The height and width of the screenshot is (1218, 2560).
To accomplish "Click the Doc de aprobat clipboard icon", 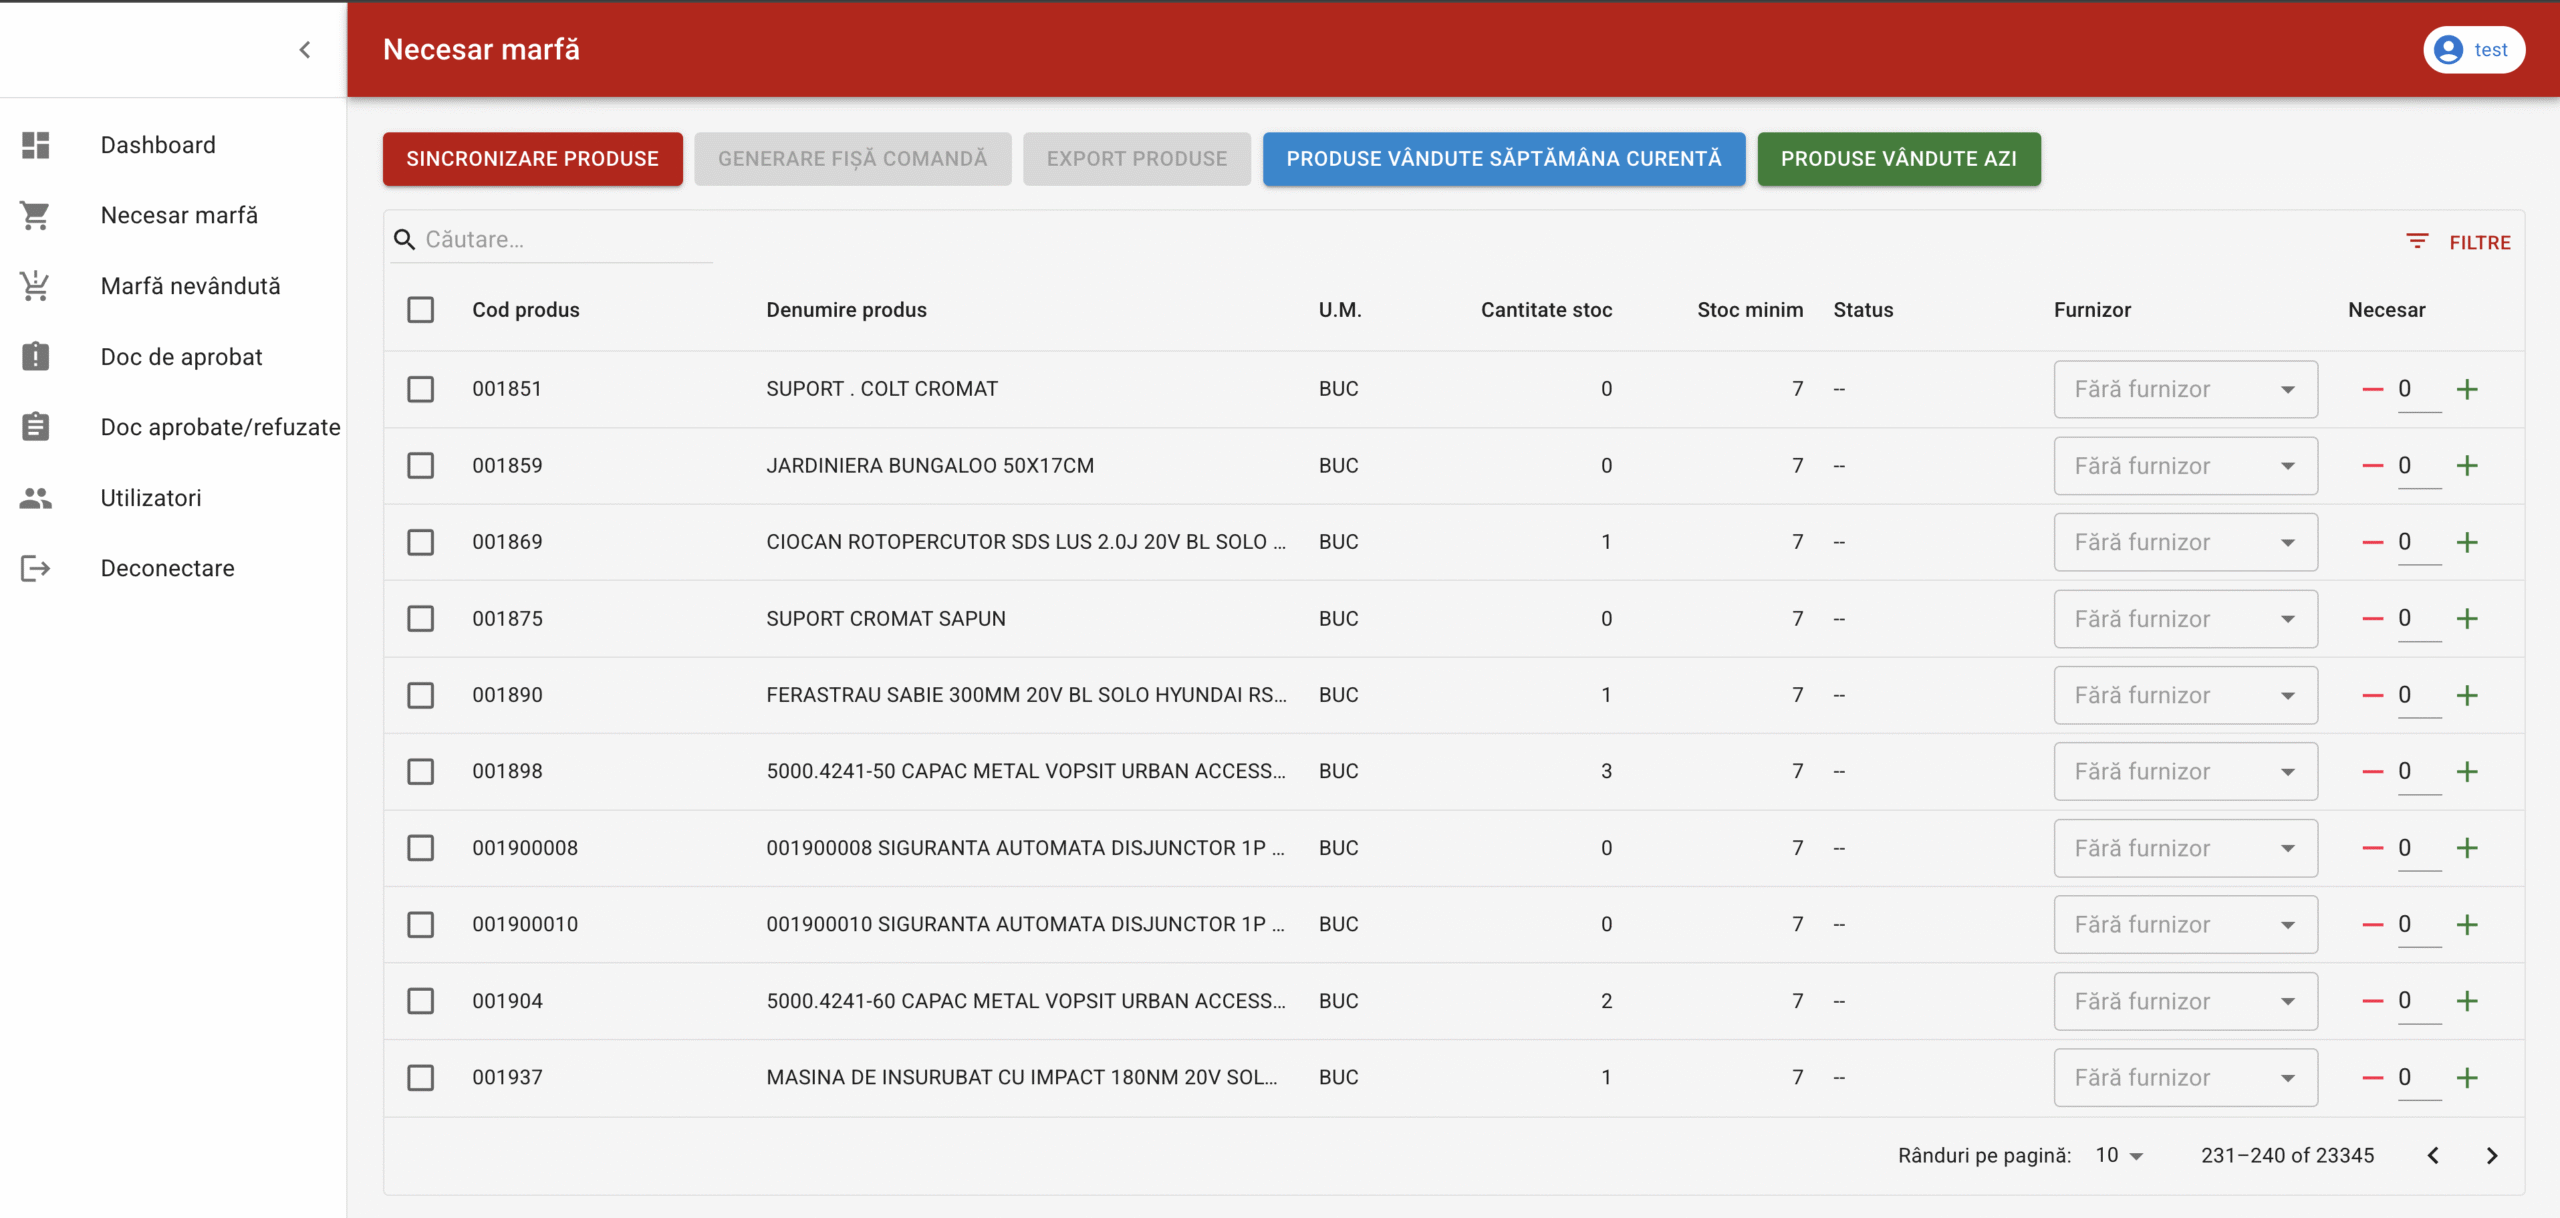I will tap(36, 356).
